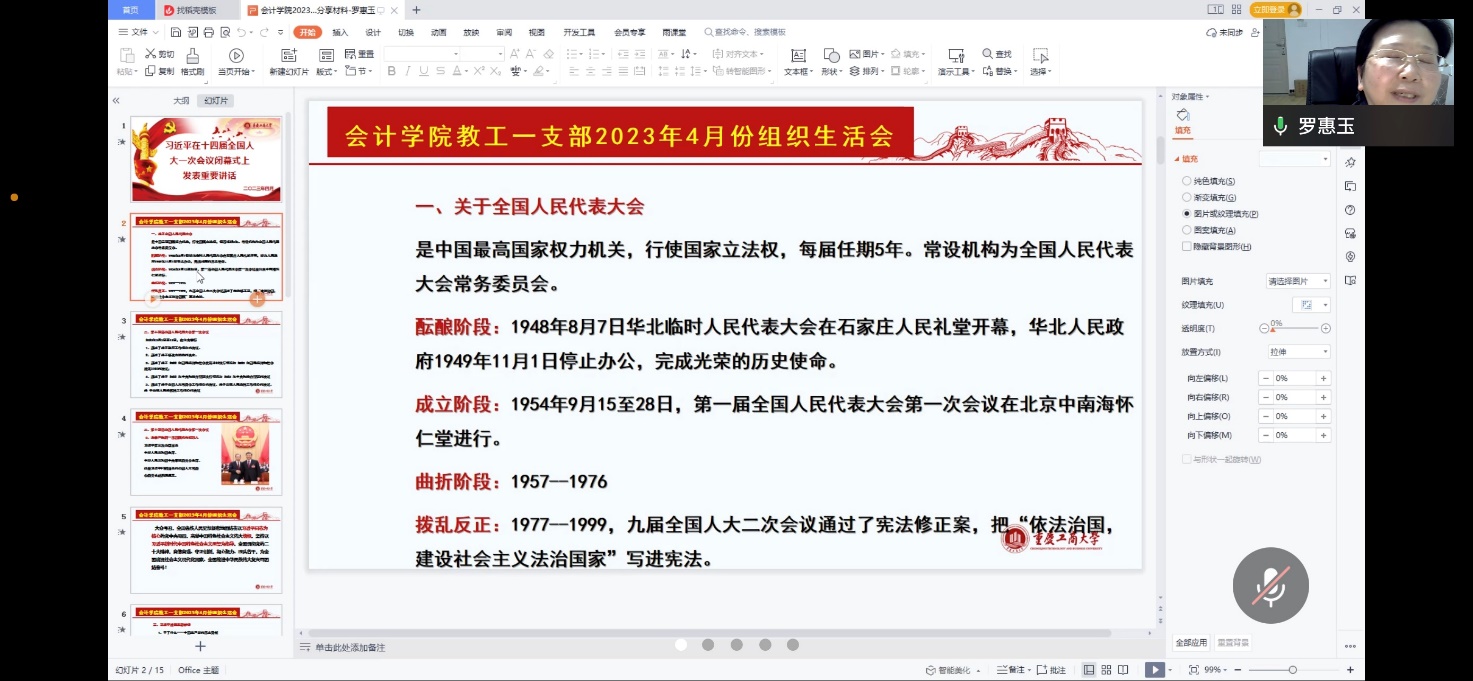Click the New Slide (新建幻灯片) icon

[288, 56]
